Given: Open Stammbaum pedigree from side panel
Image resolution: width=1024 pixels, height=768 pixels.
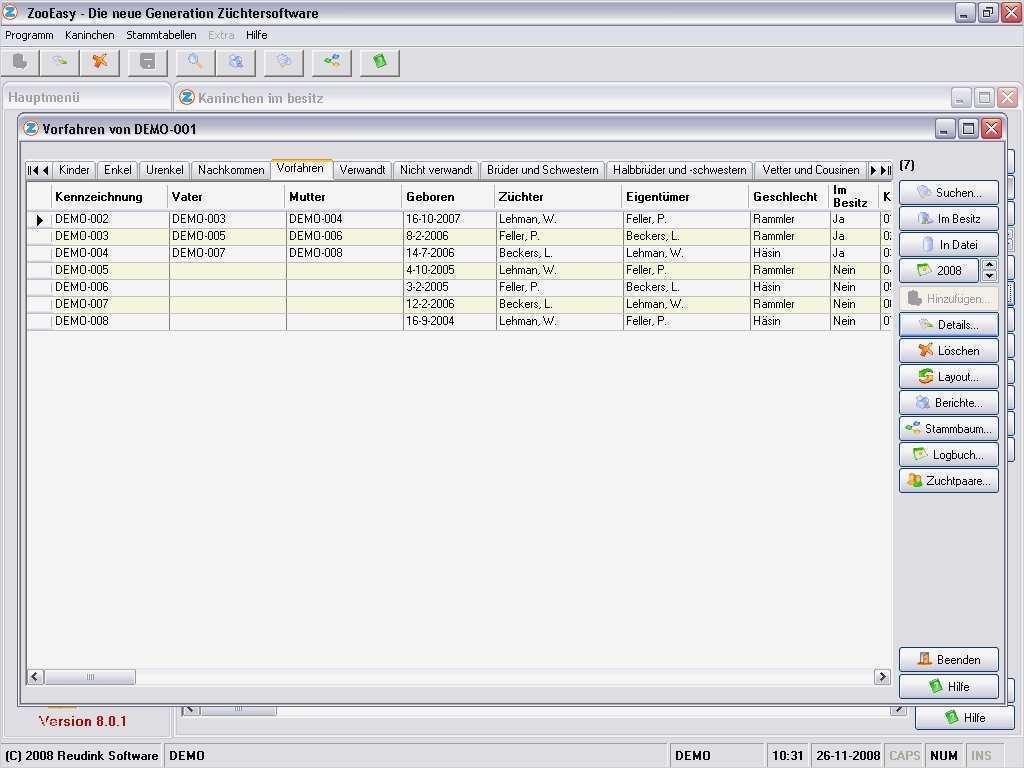Looking at the screenshot, I should coord(948,429).
